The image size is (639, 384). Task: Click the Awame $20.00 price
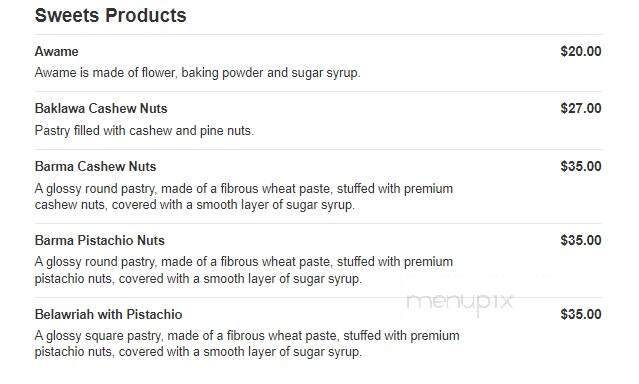coord(581,51)
